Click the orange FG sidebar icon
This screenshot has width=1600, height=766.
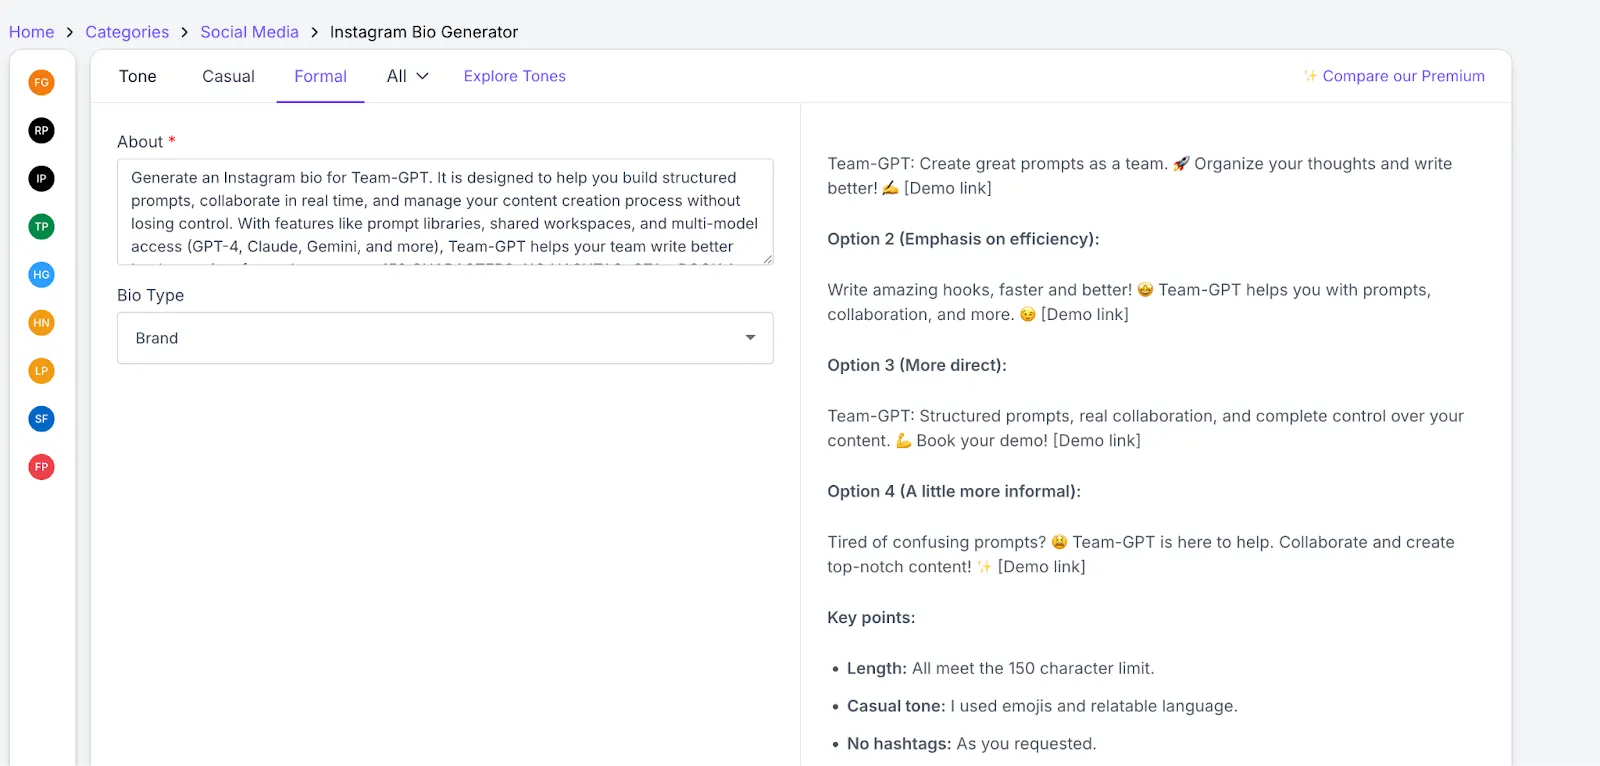point(41,82)
